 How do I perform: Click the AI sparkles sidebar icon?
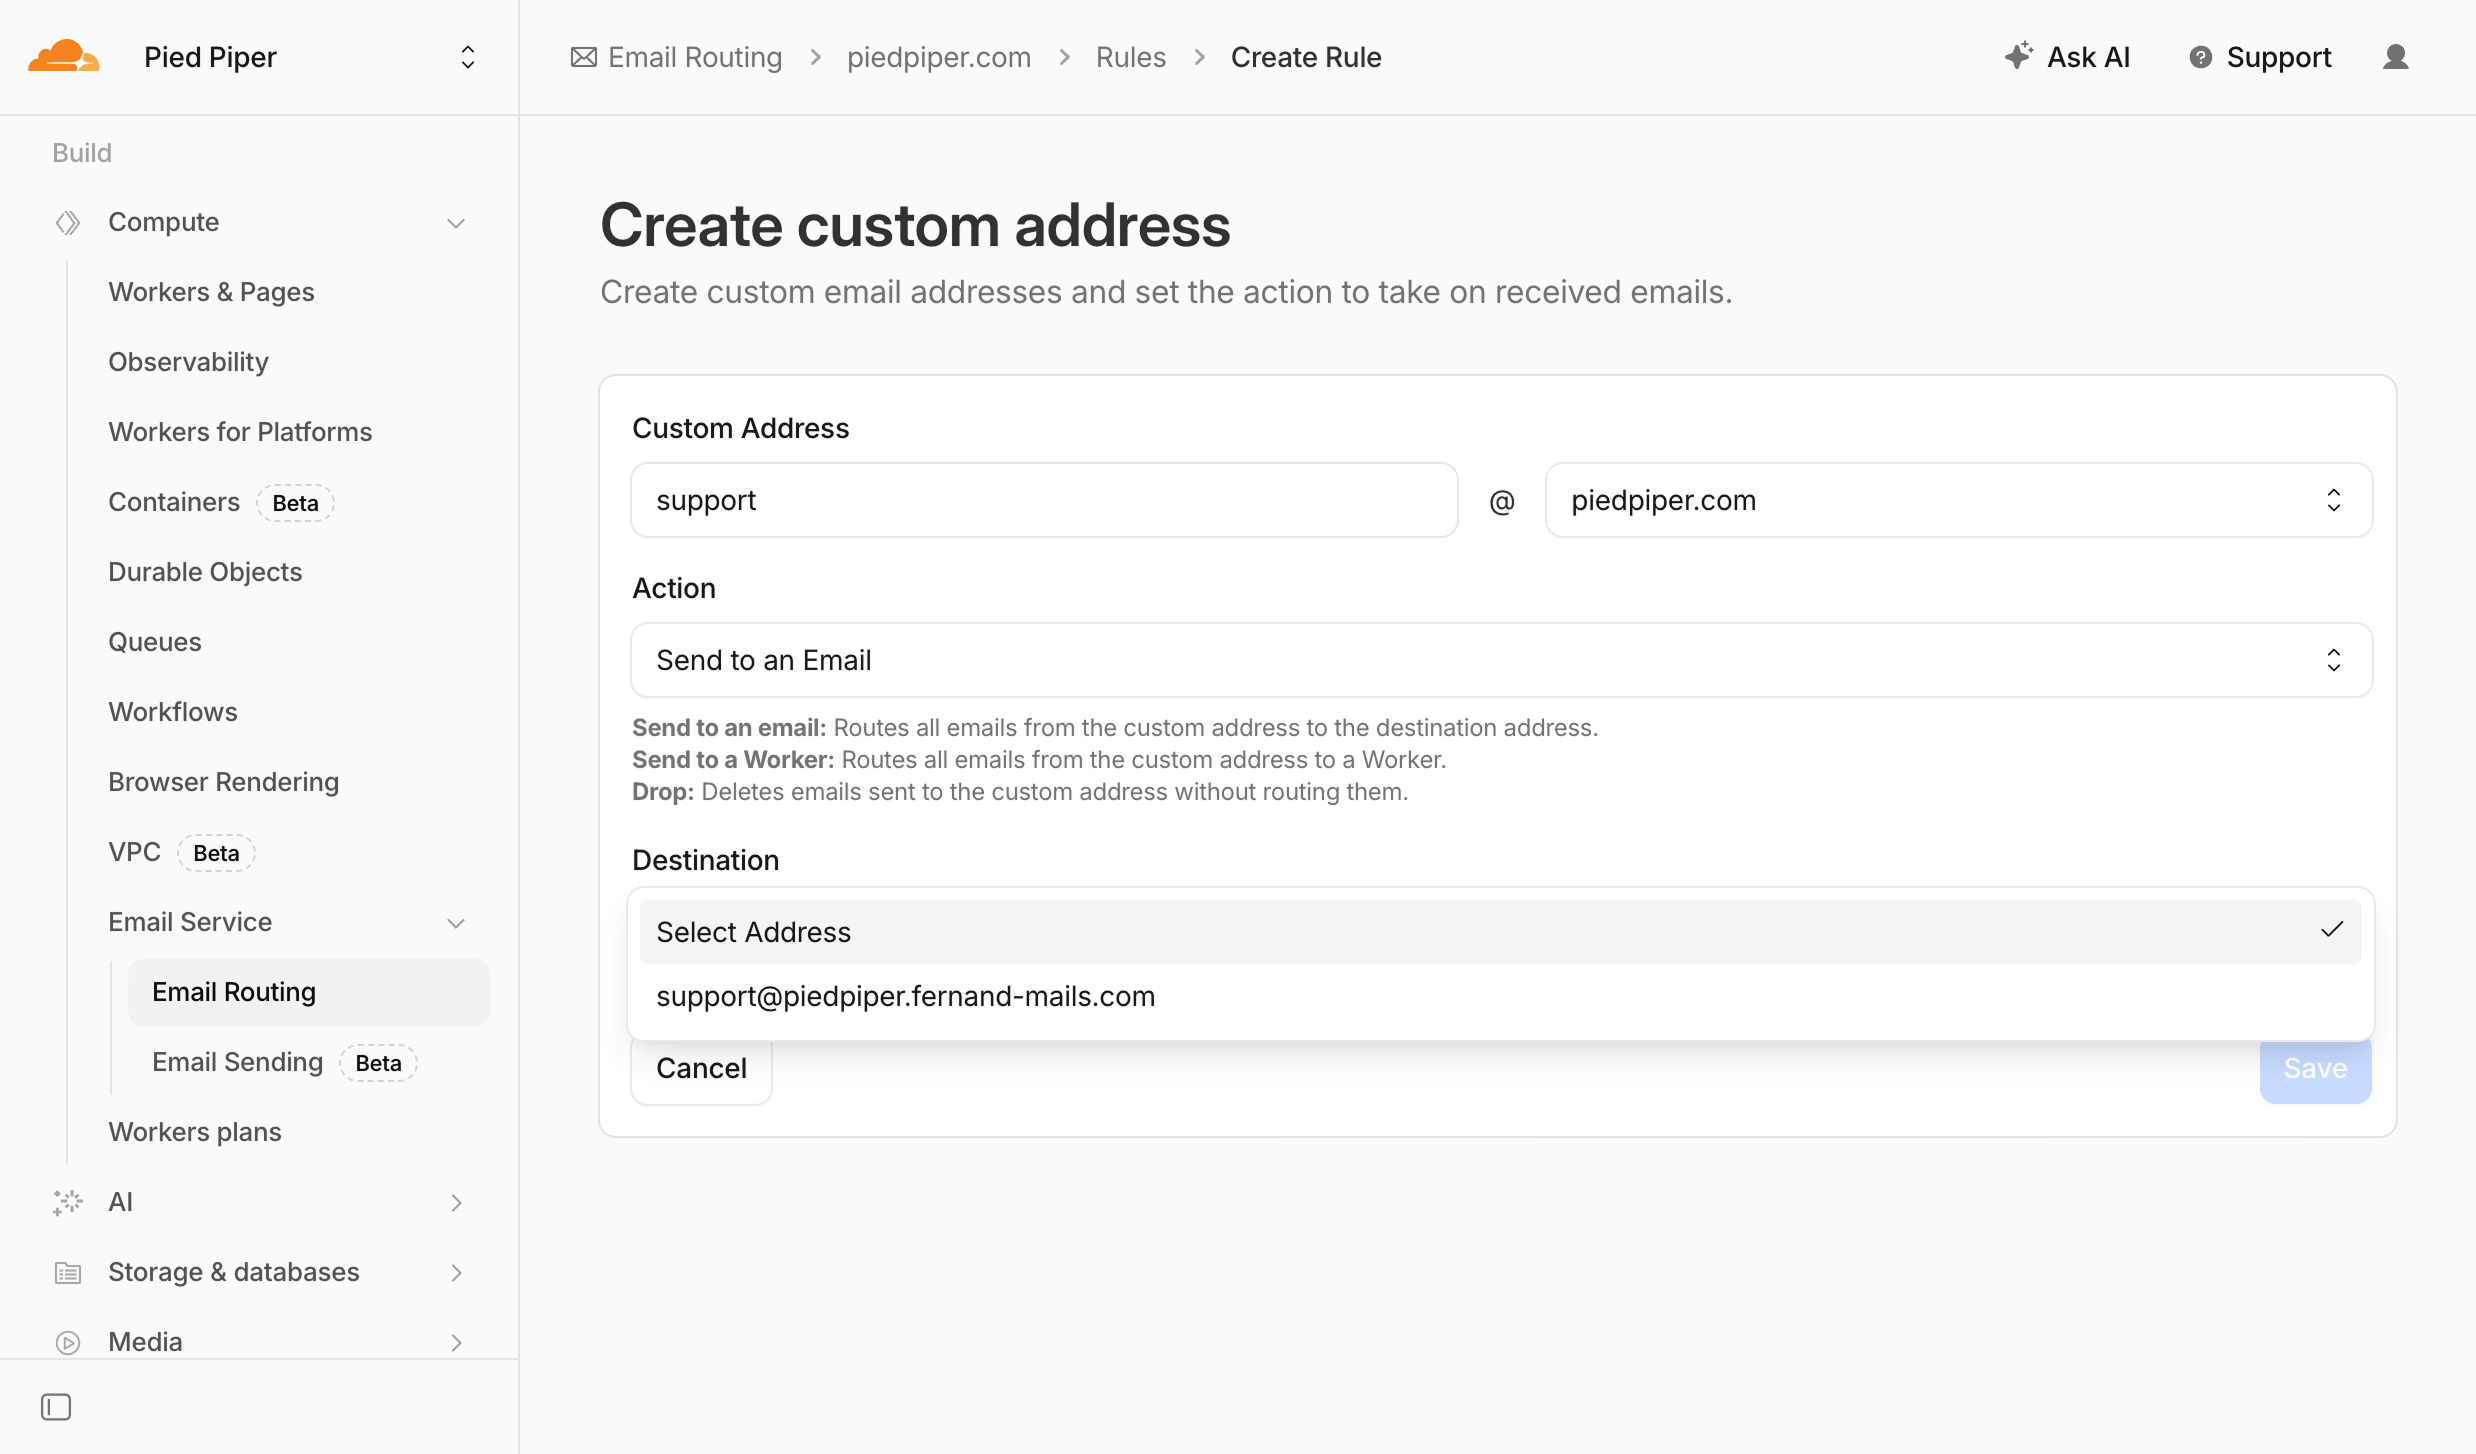[x=68, y=1202]
